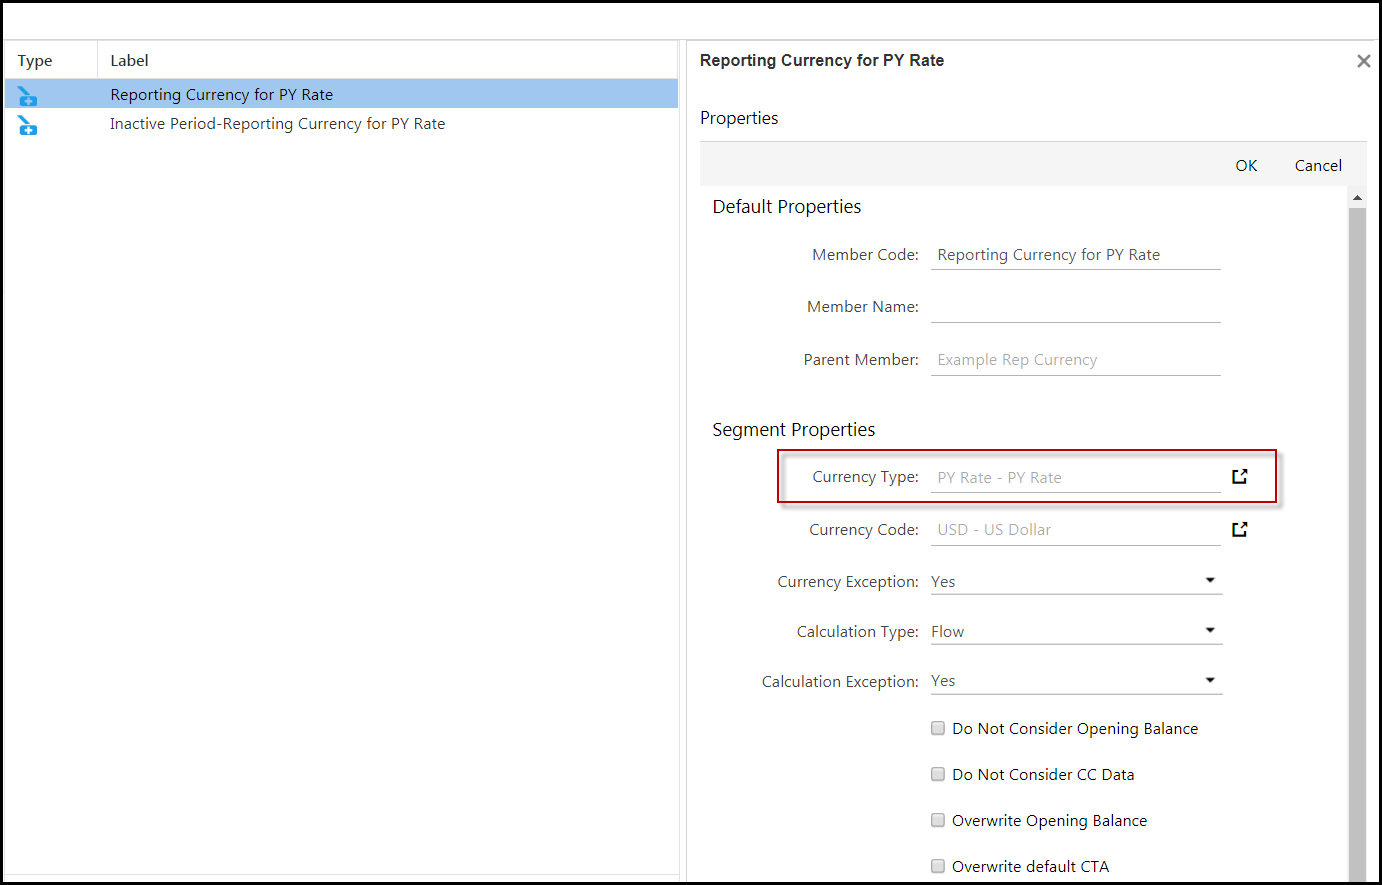Click the Type column header
The image size is (1382, 885).
click(51, 60)
